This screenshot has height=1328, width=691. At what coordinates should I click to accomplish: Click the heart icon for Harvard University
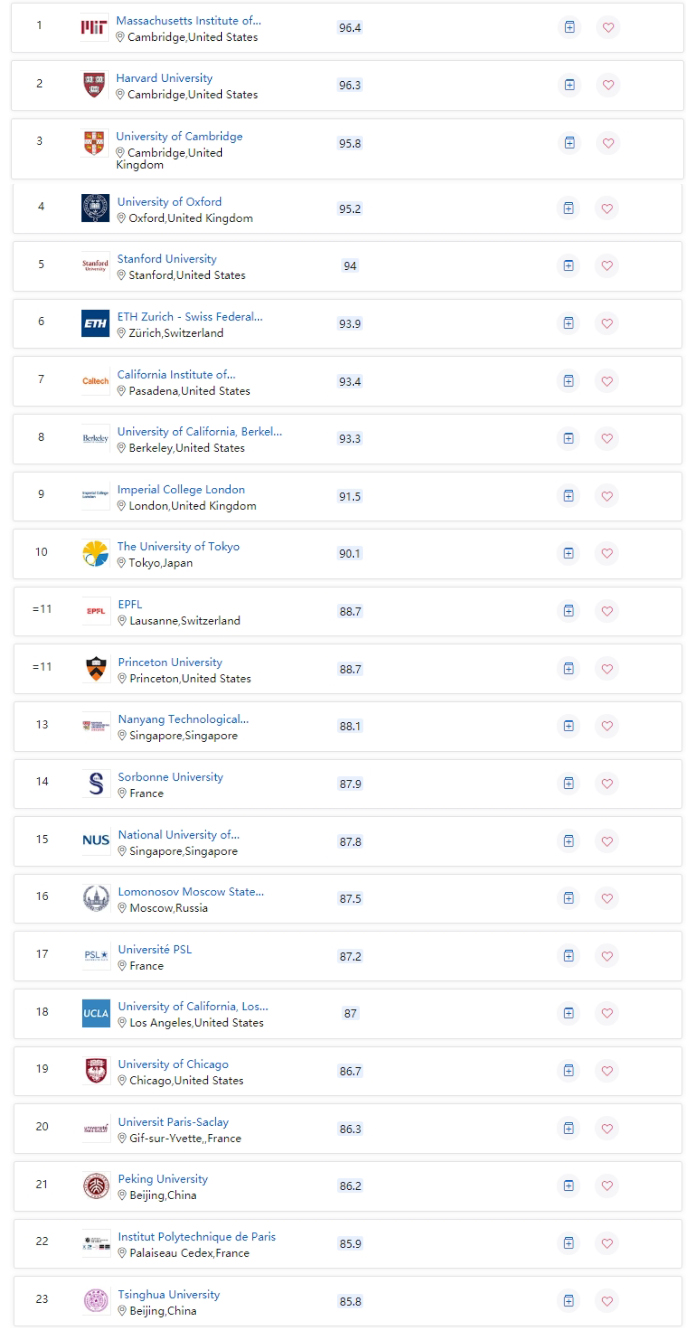[x=607, y=85]
